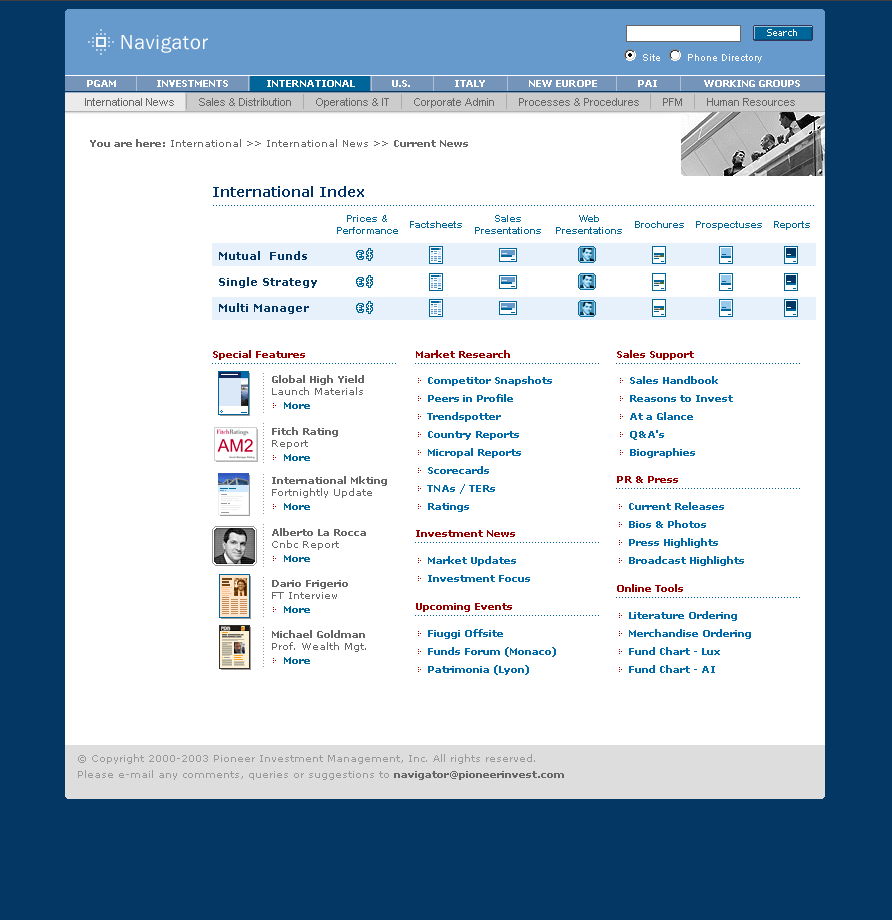Click the Alberto La Rocca photo thumbnail

[x=234, y=546]
